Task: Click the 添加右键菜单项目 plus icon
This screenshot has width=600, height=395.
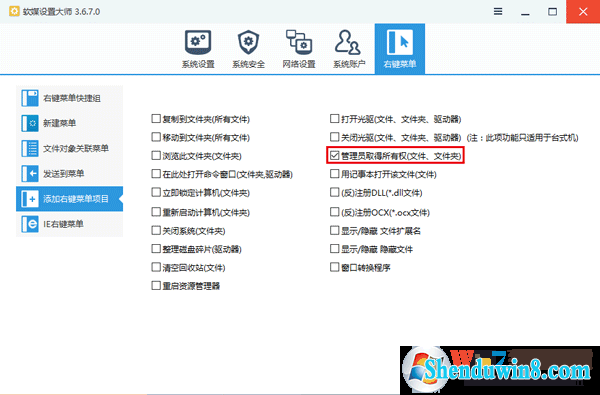Action: point(29,199)
